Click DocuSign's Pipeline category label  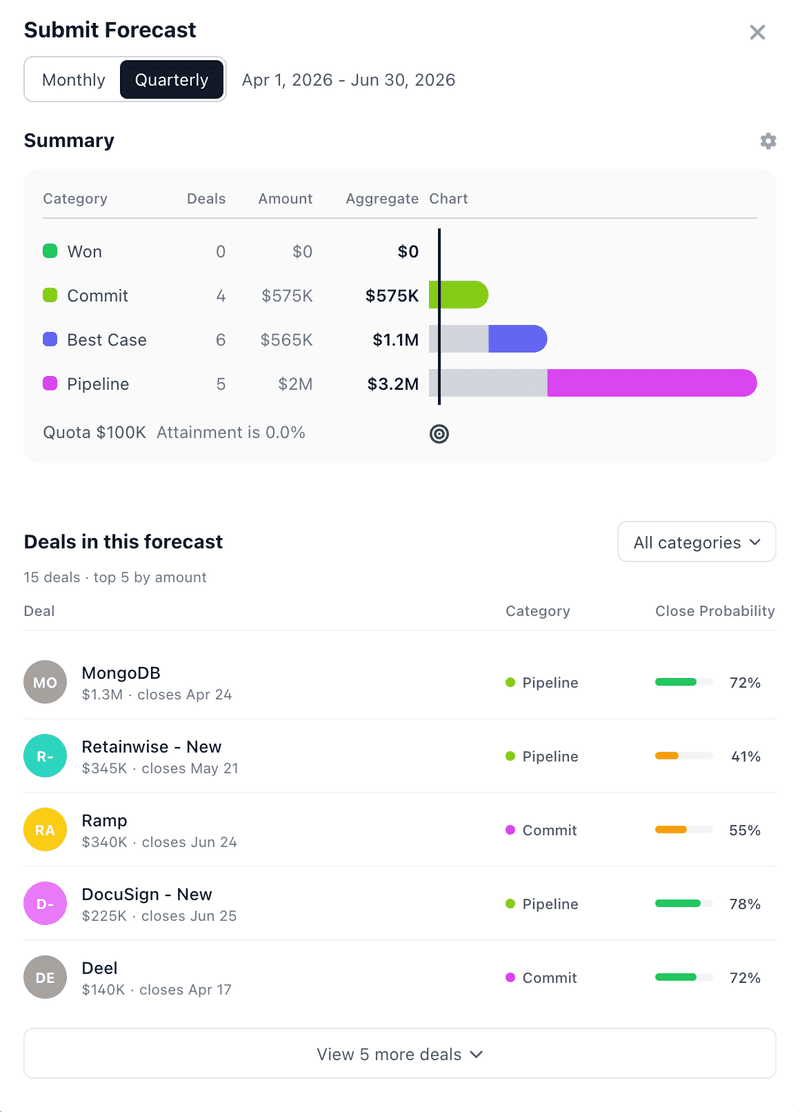550,904
